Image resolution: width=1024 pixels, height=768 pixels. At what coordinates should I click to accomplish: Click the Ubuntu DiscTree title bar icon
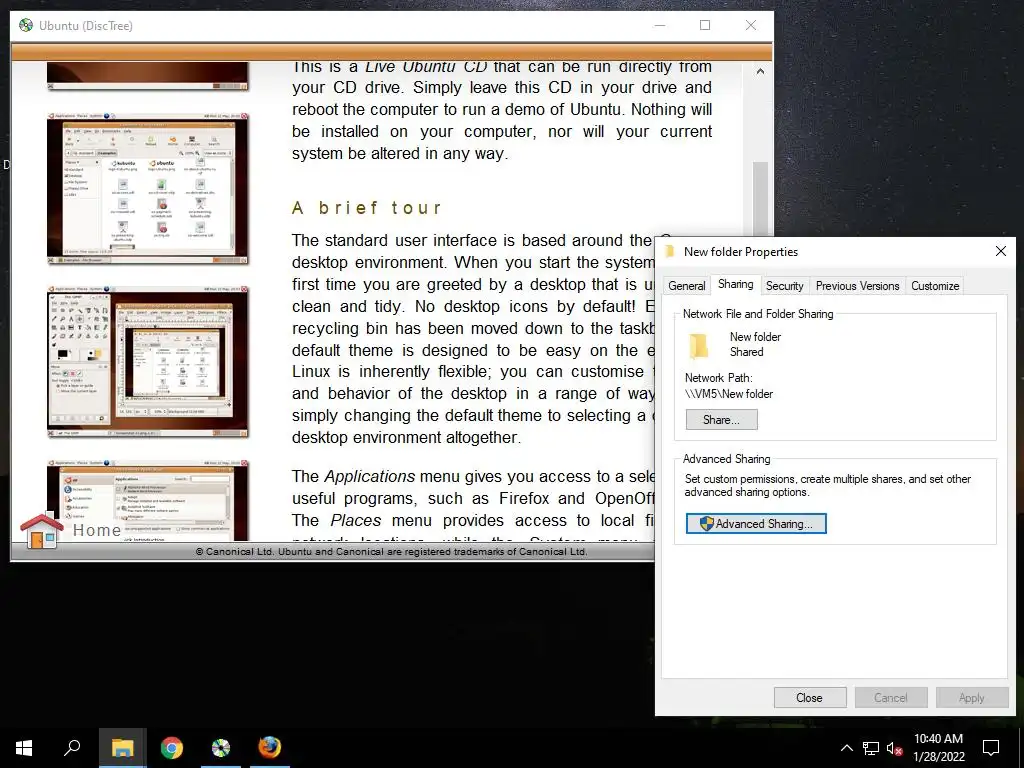(x=26, y=25)
